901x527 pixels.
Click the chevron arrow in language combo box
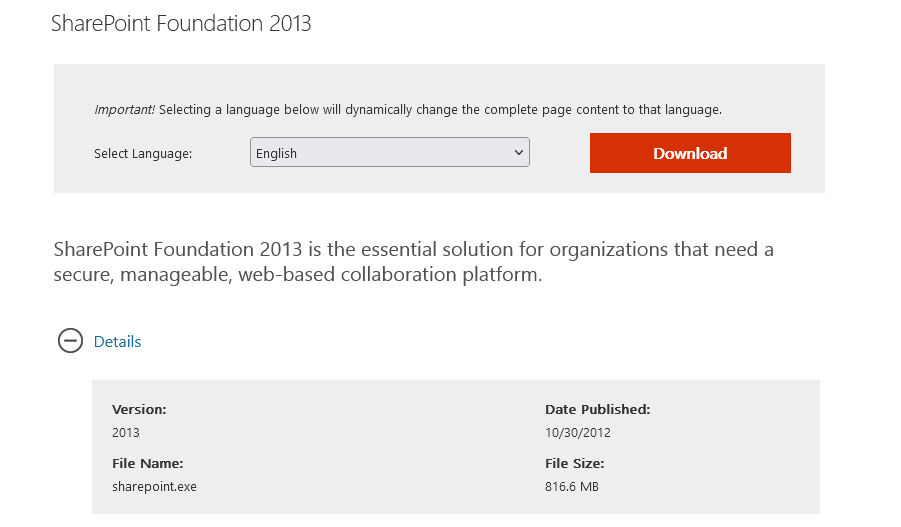518,153
